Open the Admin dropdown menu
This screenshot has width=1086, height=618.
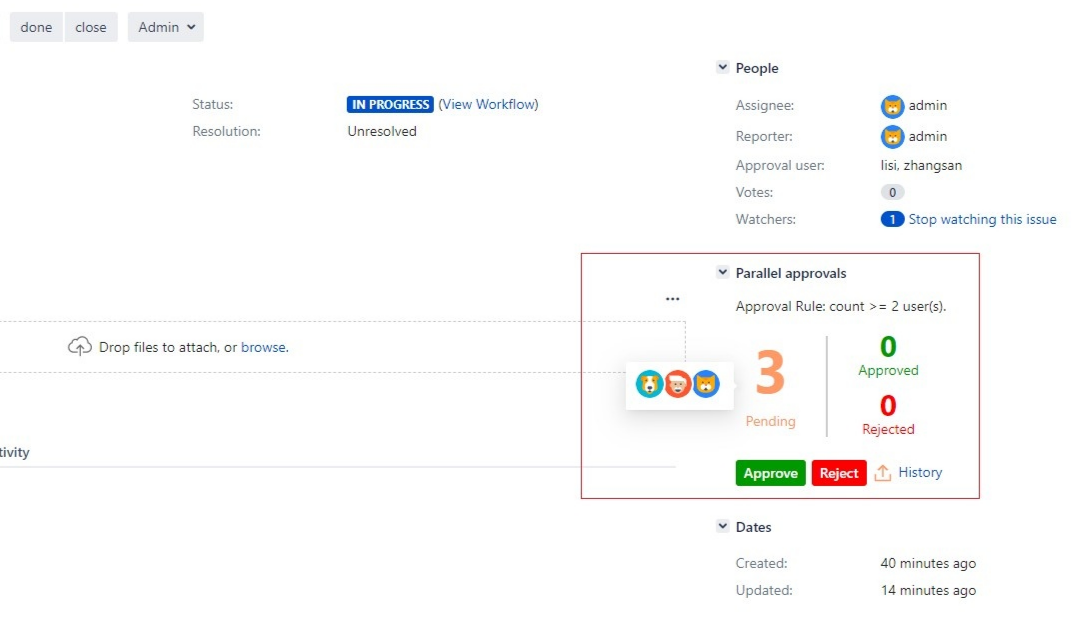coord(166,27)
